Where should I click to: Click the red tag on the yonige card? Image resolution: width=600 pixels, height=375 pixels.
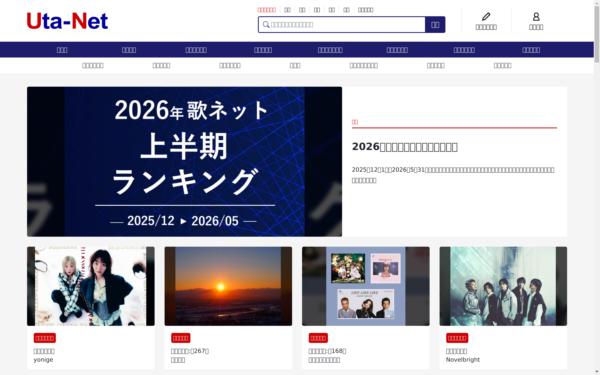pyautogui.click(x=45, y=338)
